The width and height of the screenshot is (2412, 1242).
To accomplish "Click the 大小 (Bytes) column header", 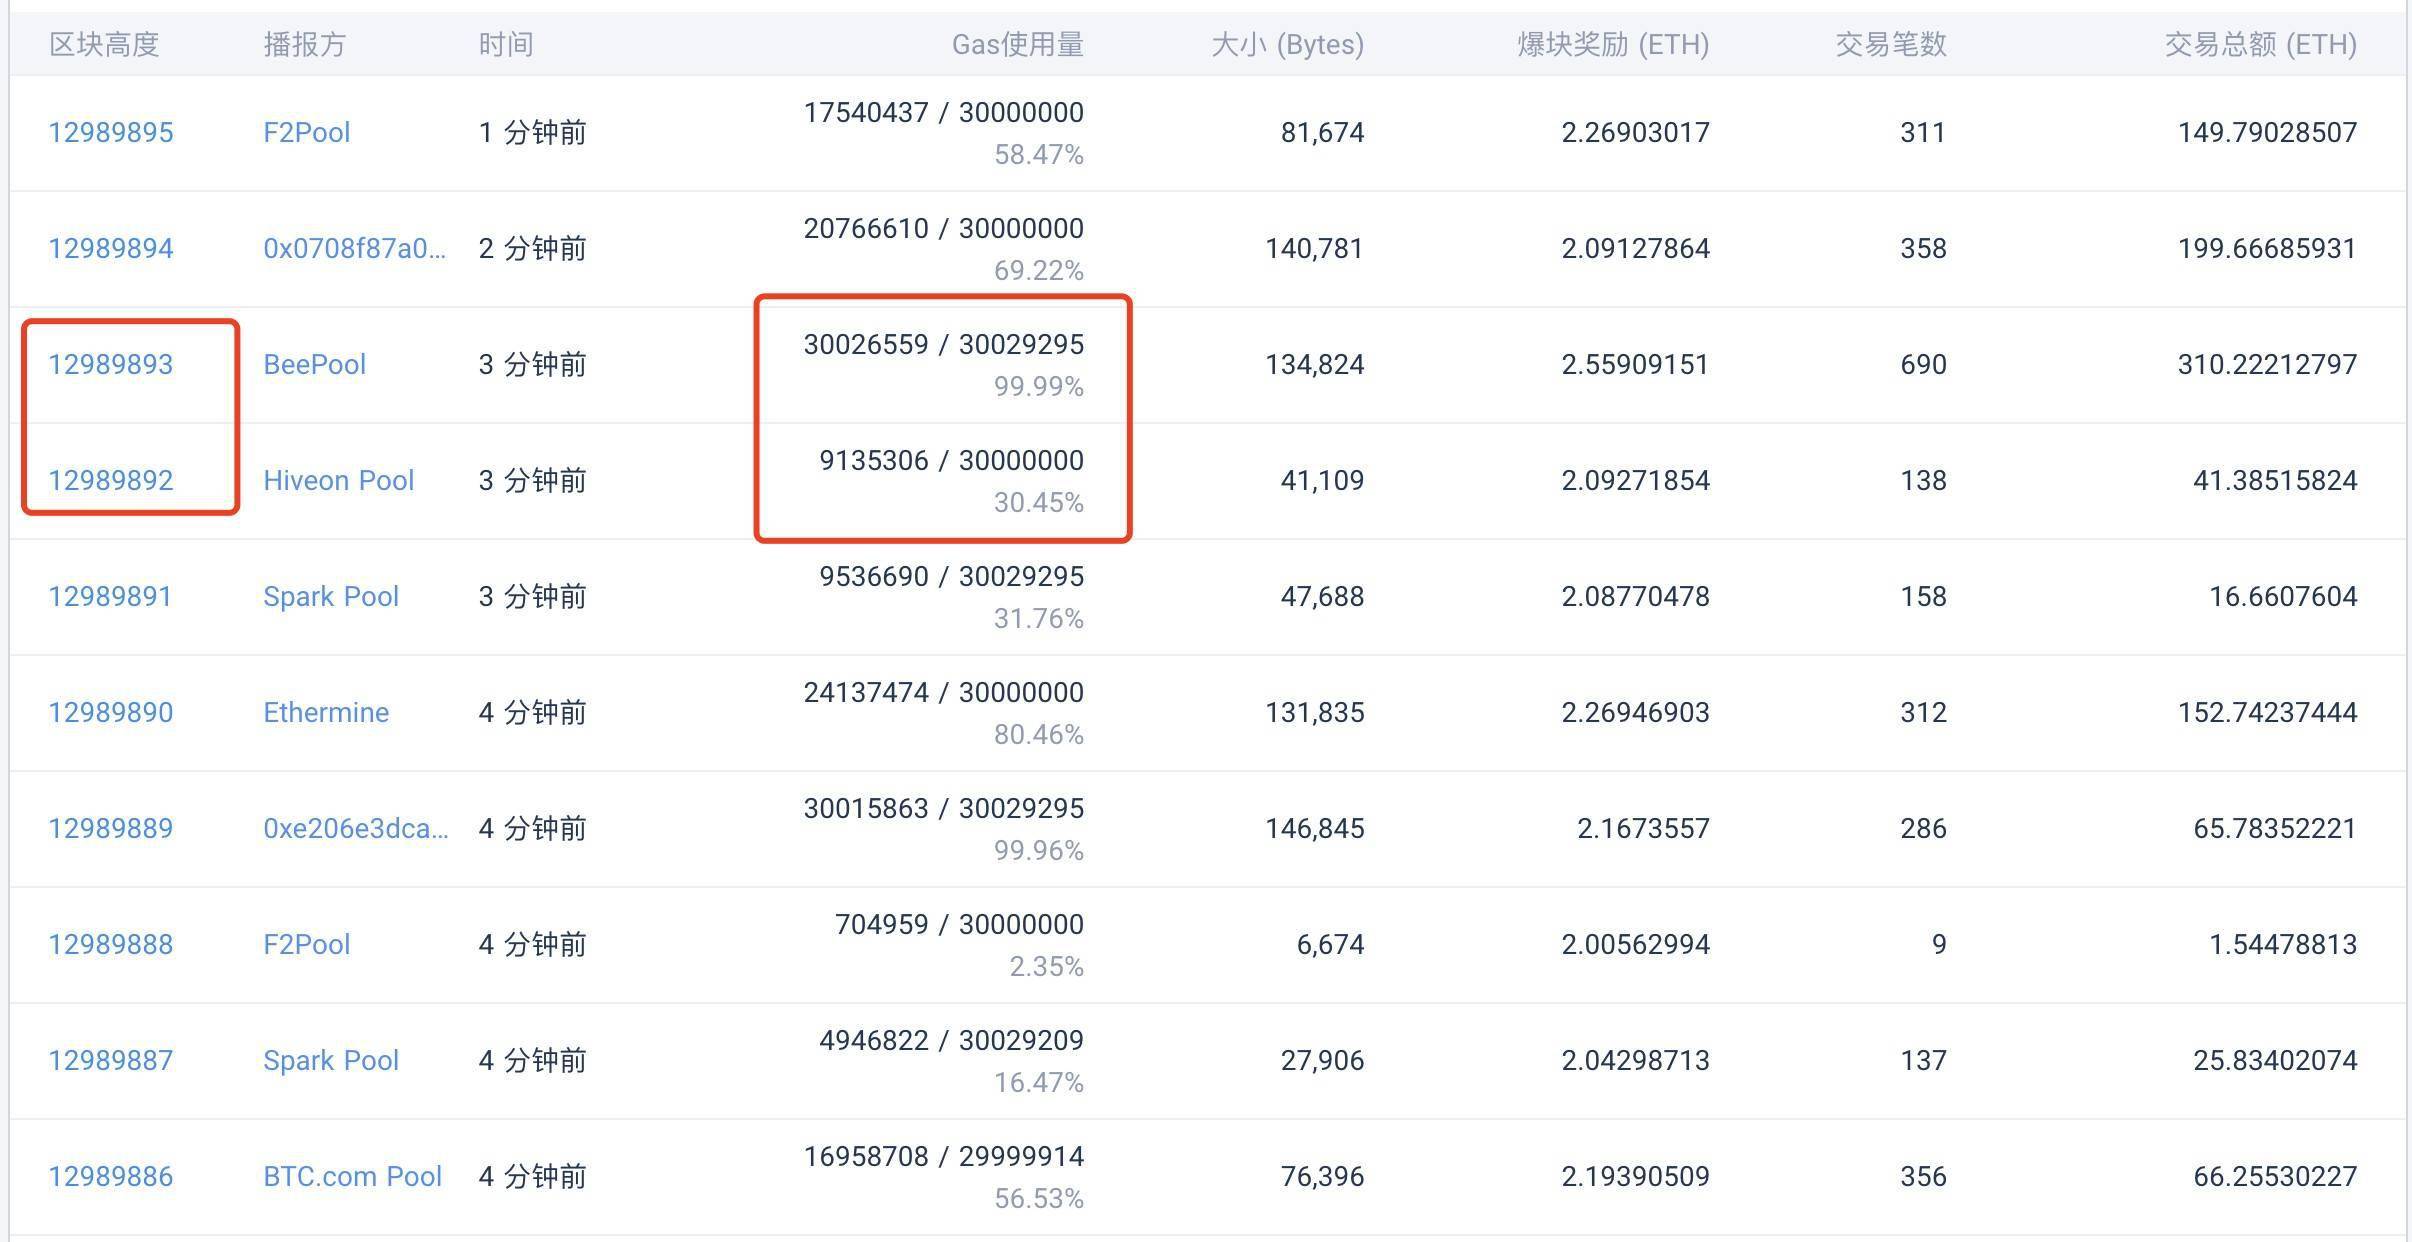I will pos(1287,45).
